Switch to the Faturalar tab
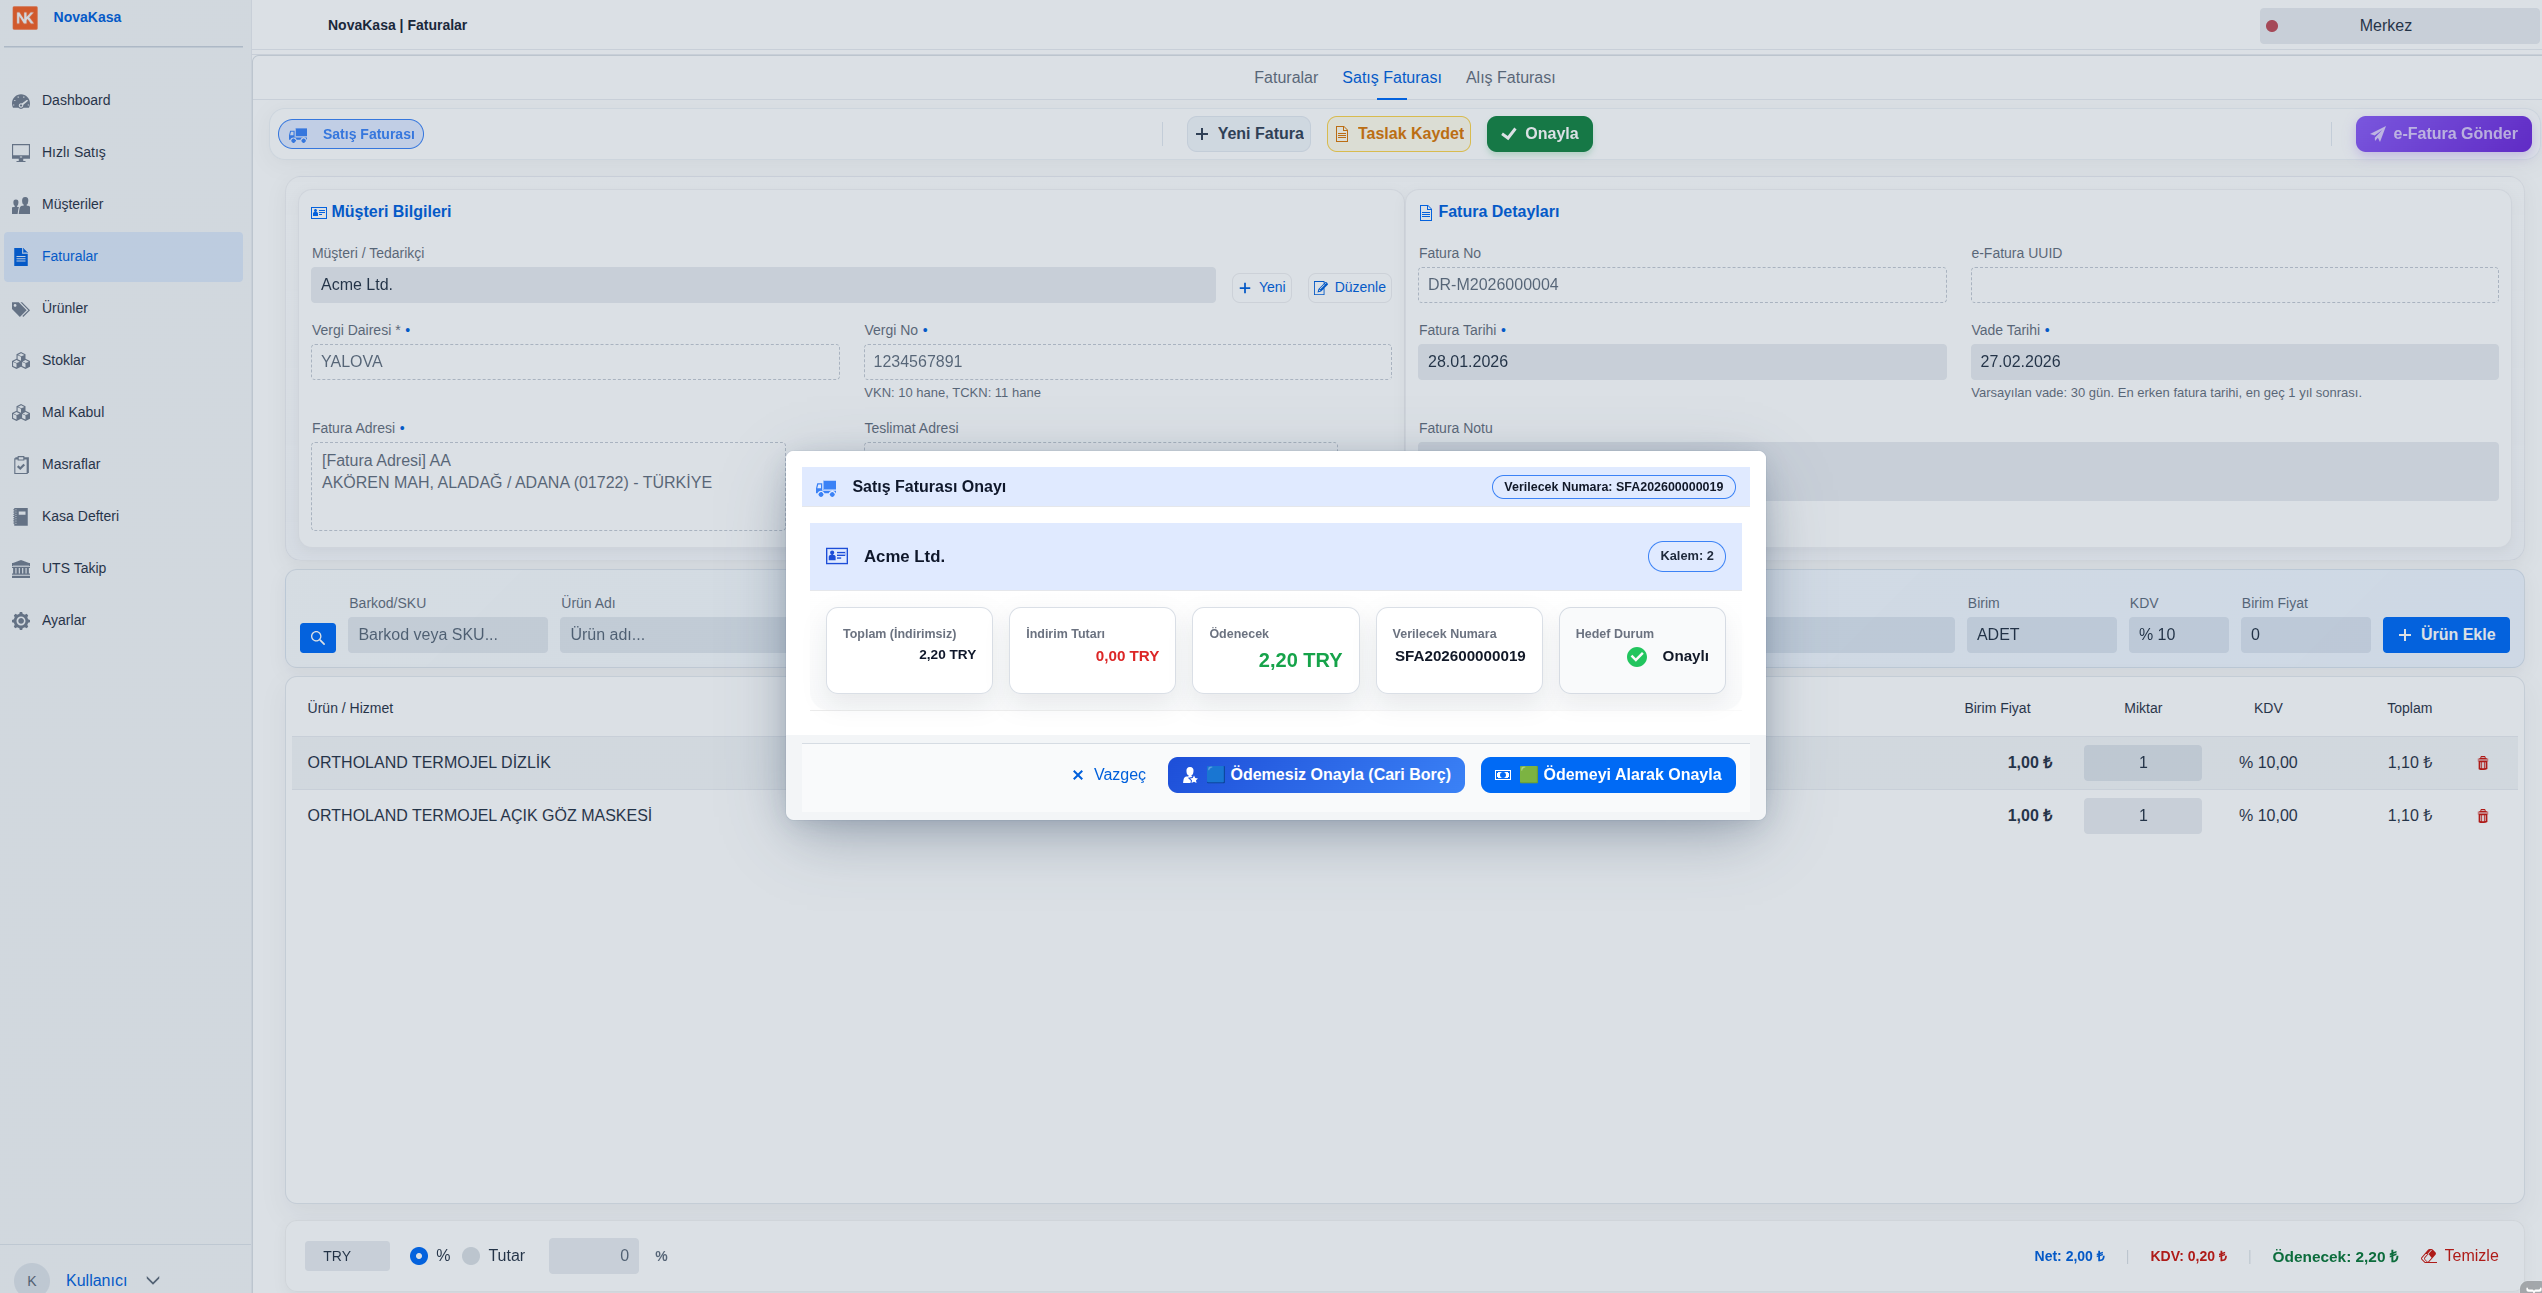Viewport: 2542px width, 1293px height. point(1285,78)
